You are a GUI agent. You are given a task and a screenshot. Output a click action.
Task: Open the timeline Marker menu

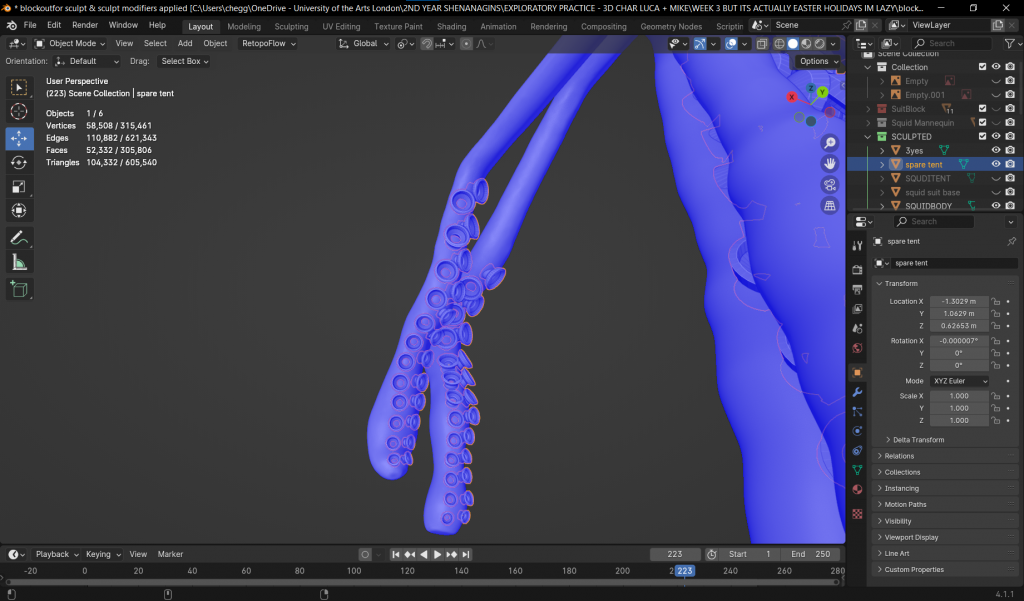click(170, 555)
